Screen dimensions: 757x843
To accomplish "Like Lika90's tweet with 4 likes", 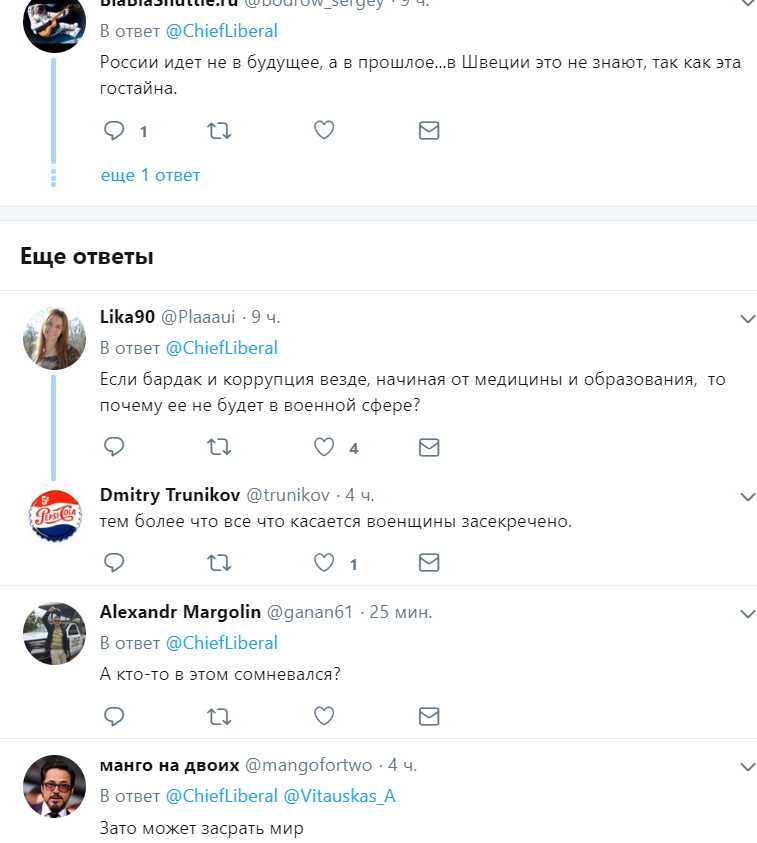I will (x=324, y=447).
